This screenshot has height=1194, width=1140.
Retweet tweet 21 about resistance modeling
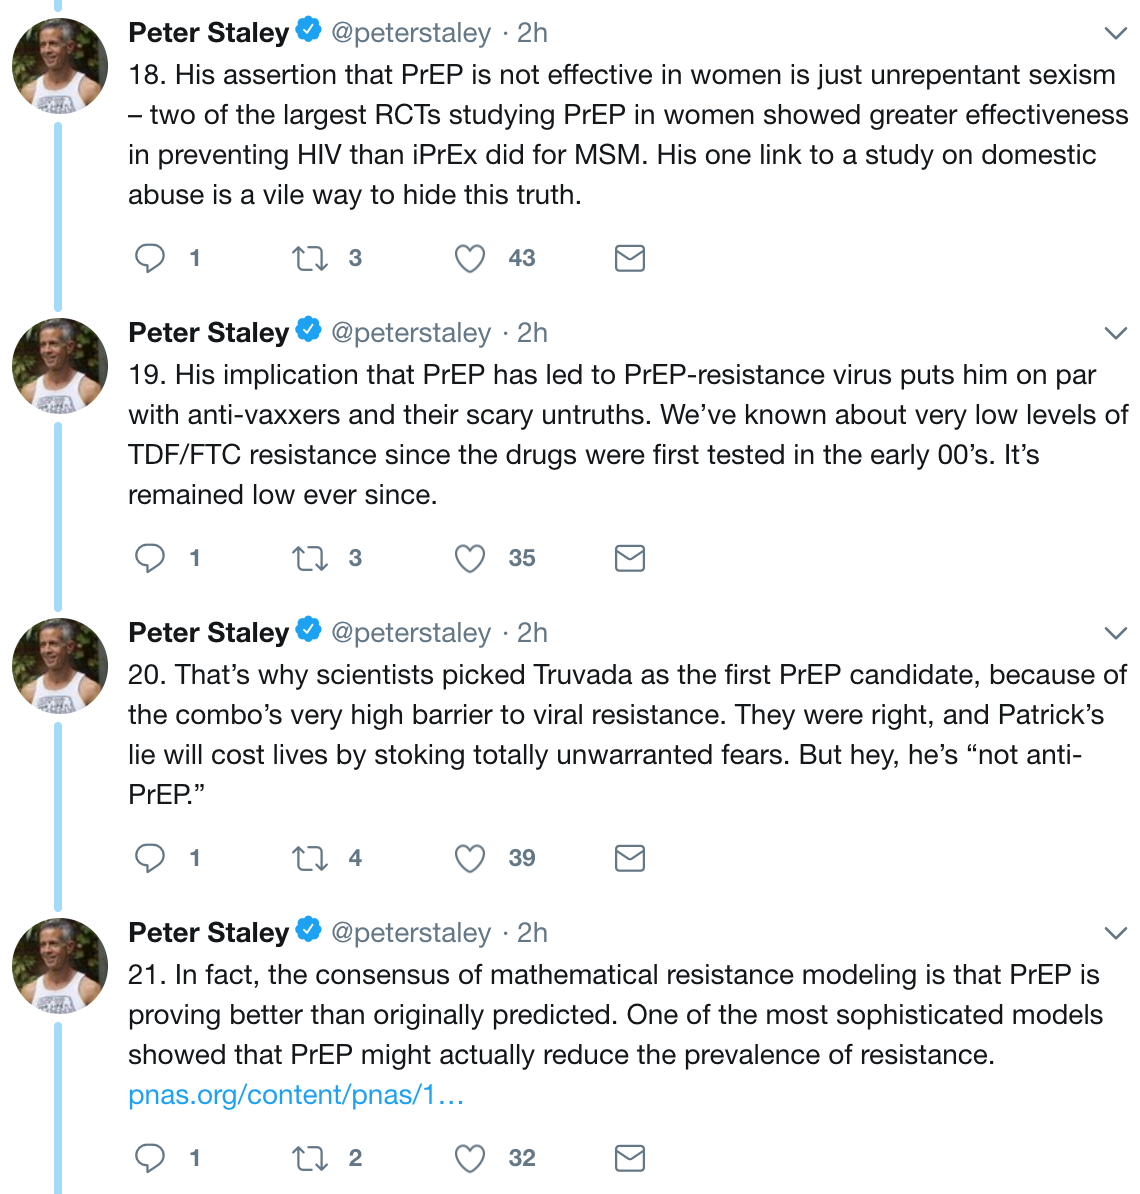point(309,1159)
